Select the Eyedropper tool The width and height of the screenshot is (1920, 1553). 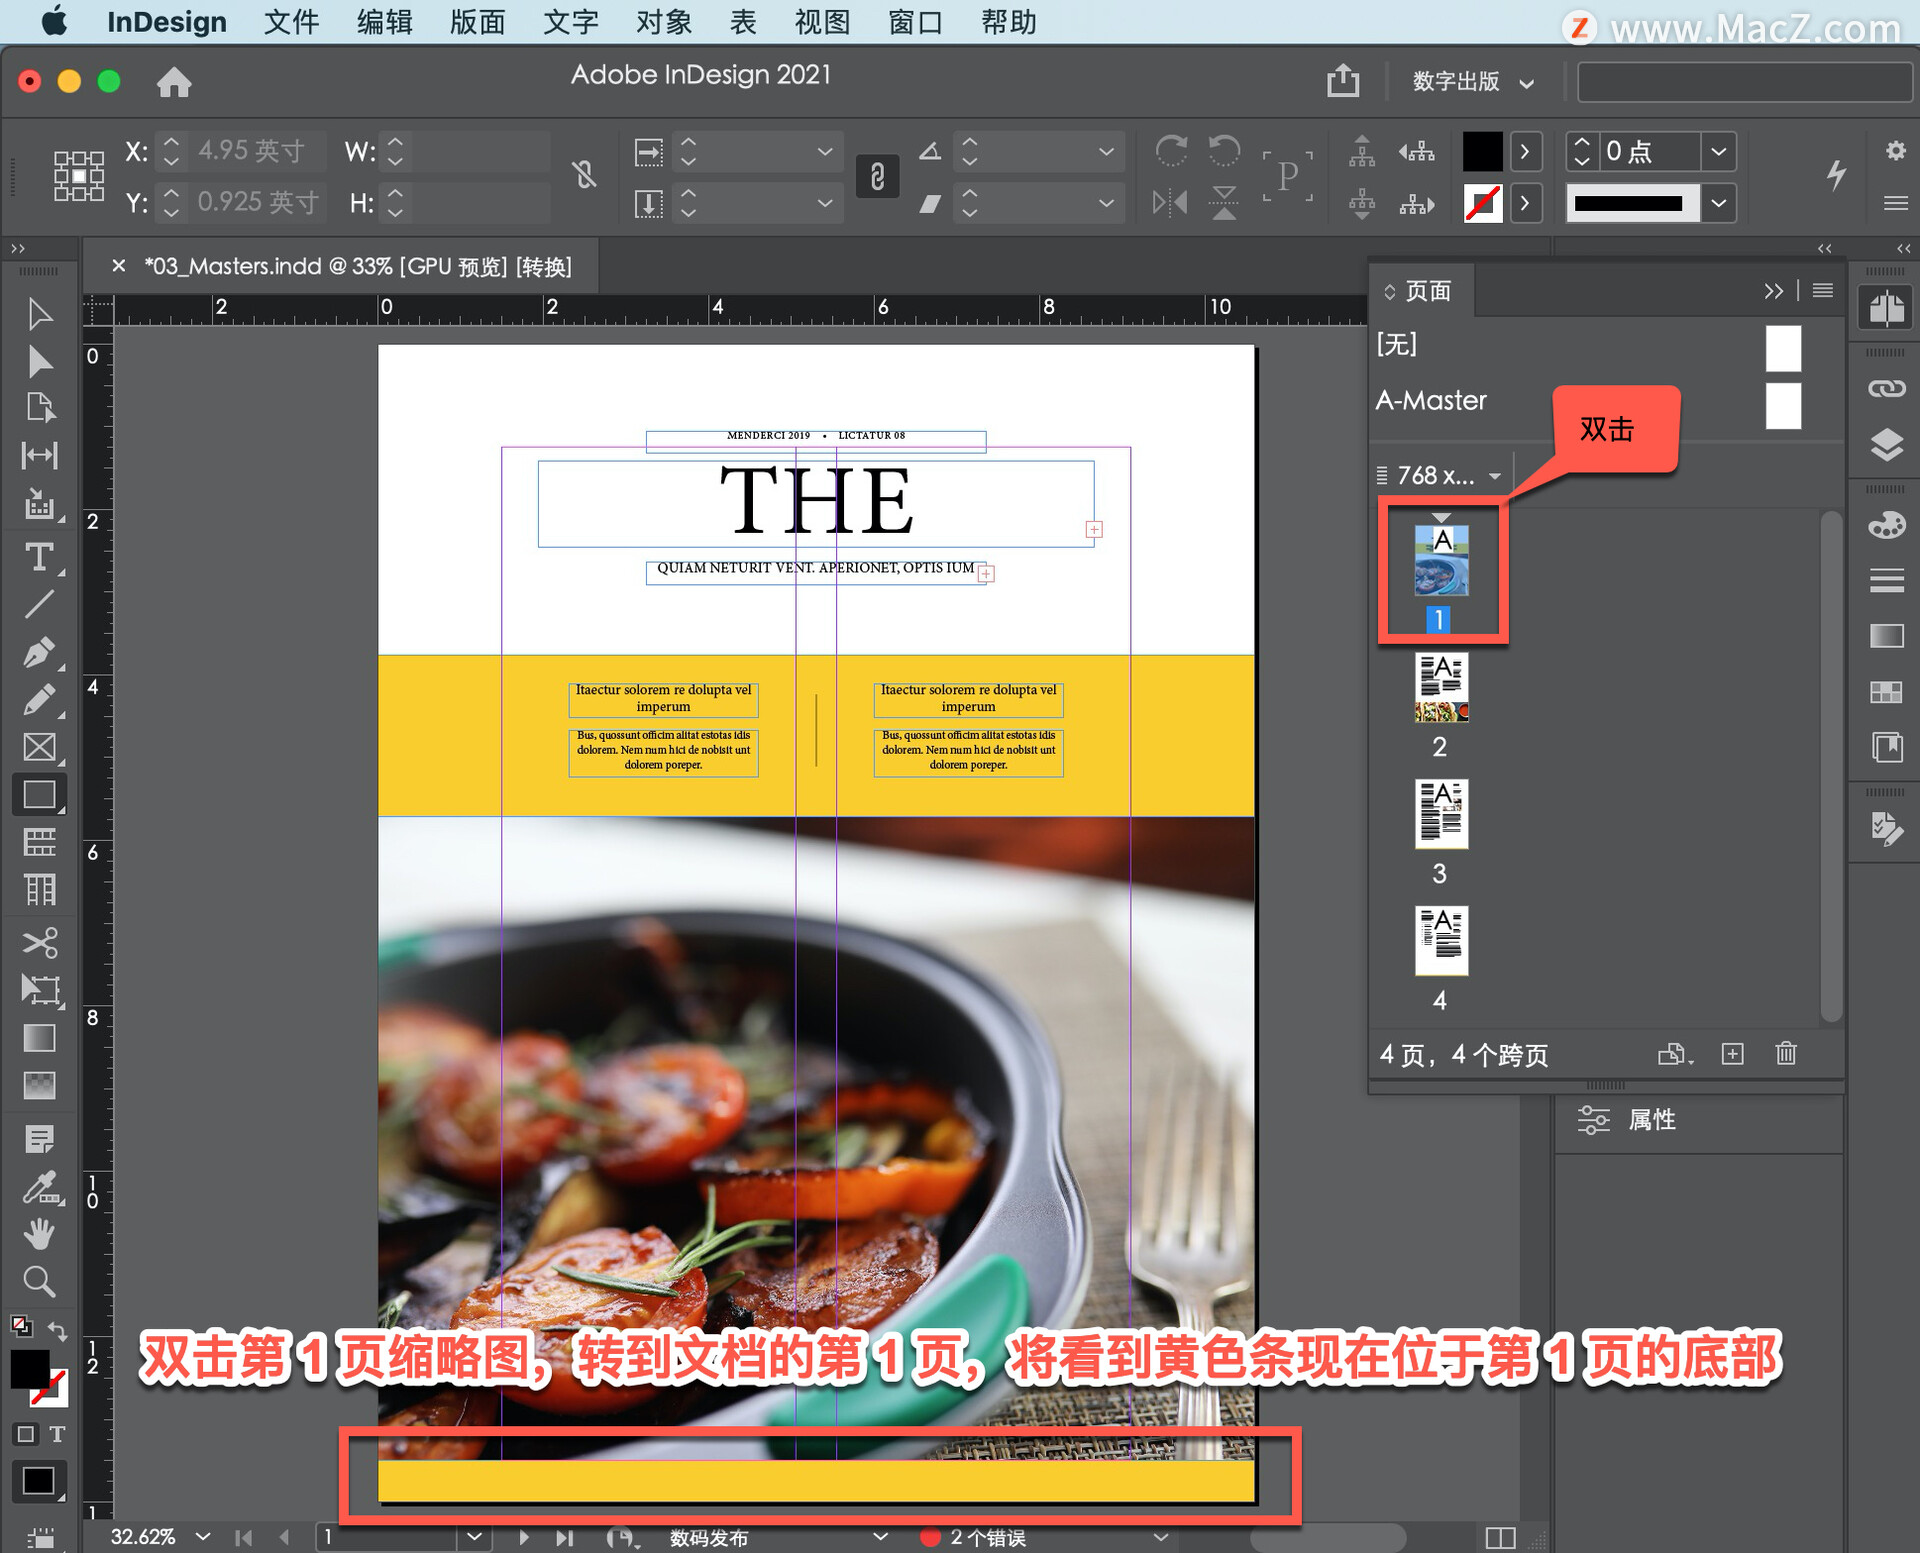pos(39,1188)
